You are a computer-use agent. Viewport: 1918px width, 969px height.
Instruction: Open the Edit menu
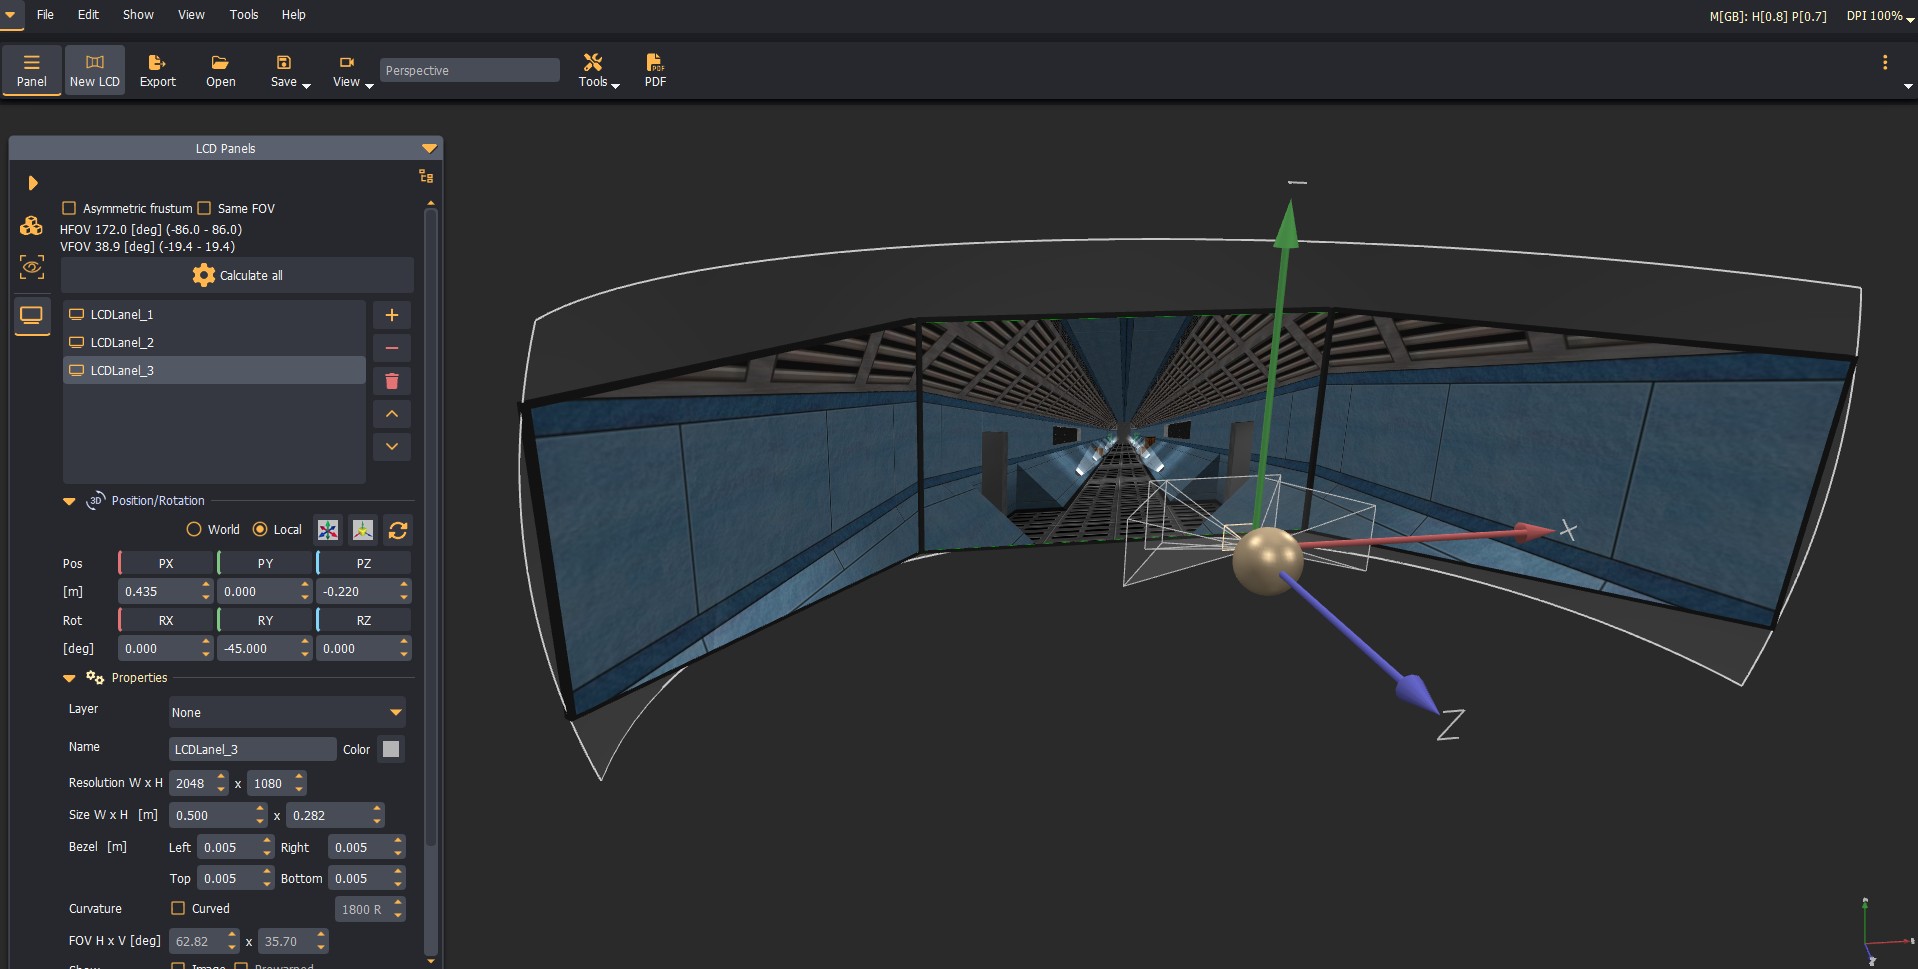pyautogui.click(x=88, y=15)
